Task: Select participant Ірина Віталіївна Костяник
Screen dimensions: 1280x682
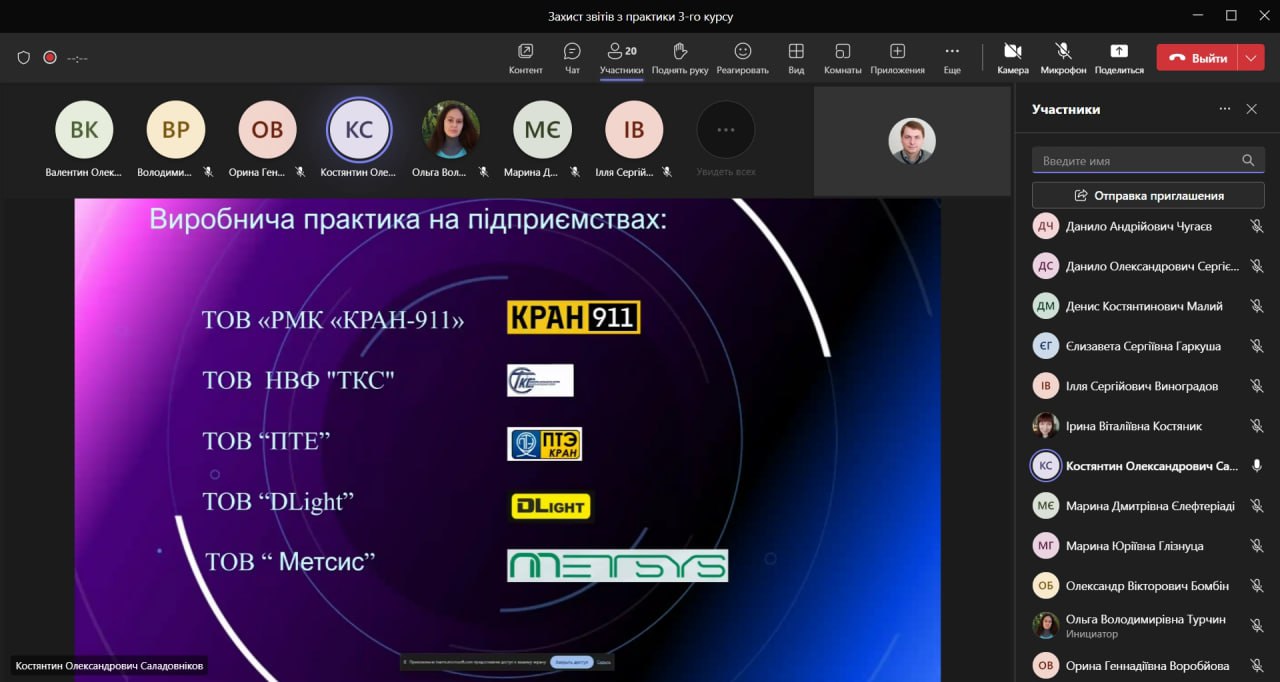Action: (x=1148, y=426)
